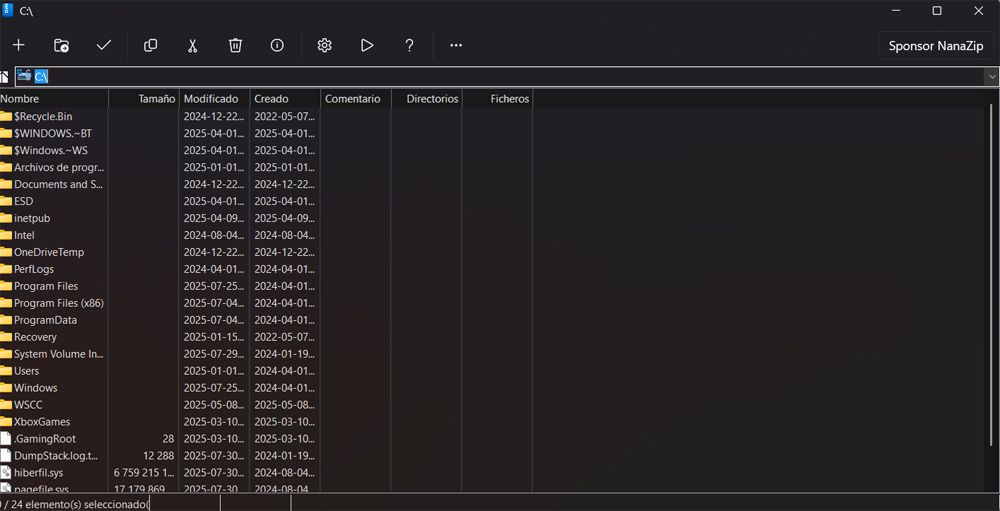The height and width of the screenshot is (511, 1000).
Task: Select the Users folder
Action: click(x=26, y=371)
